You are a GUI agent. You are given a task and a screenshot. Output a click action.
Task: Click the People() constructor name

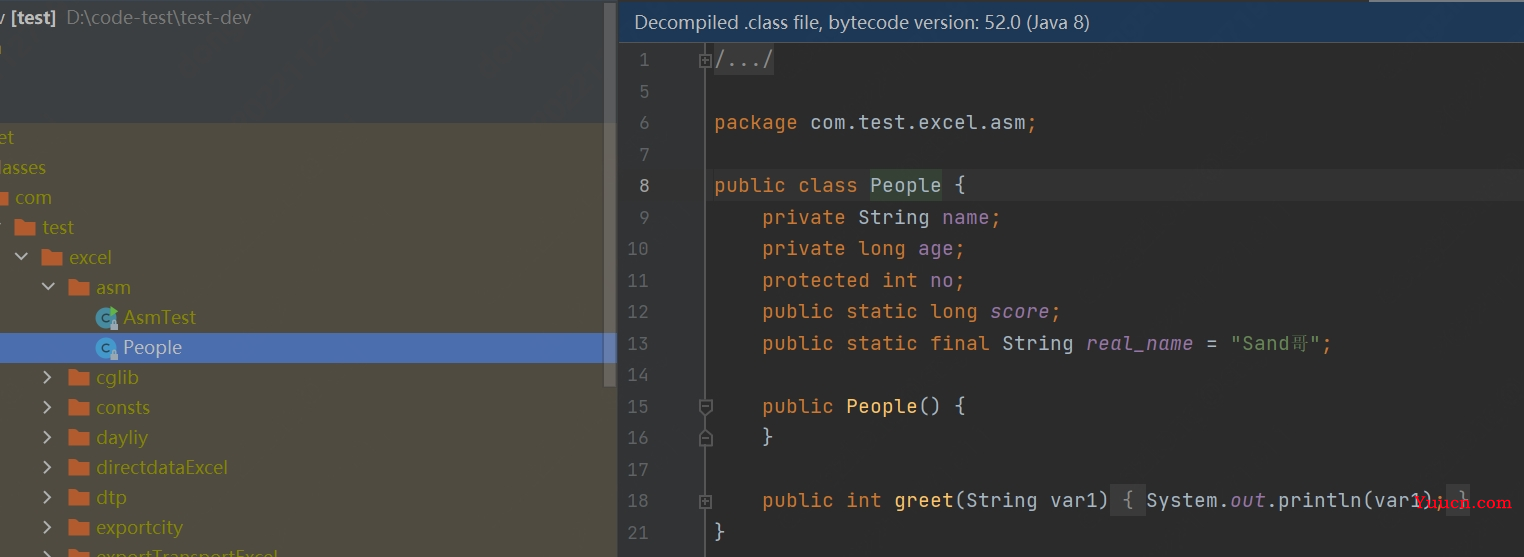[x=881, y=407]
